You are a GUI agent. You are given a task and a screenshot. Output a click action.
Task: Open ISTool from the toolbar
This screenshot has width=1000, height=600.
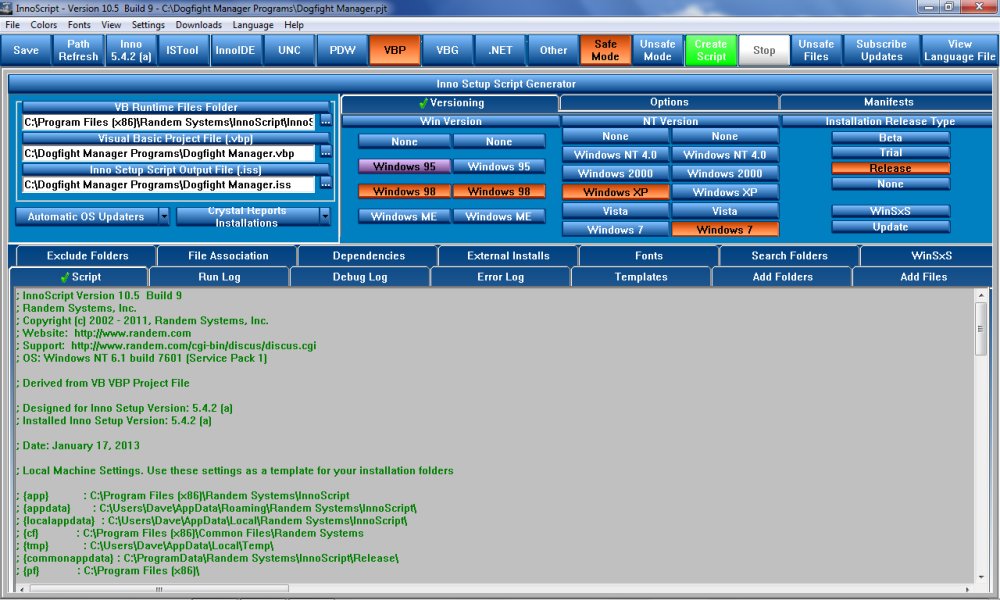pyautogui.click(x=183, y=50)
